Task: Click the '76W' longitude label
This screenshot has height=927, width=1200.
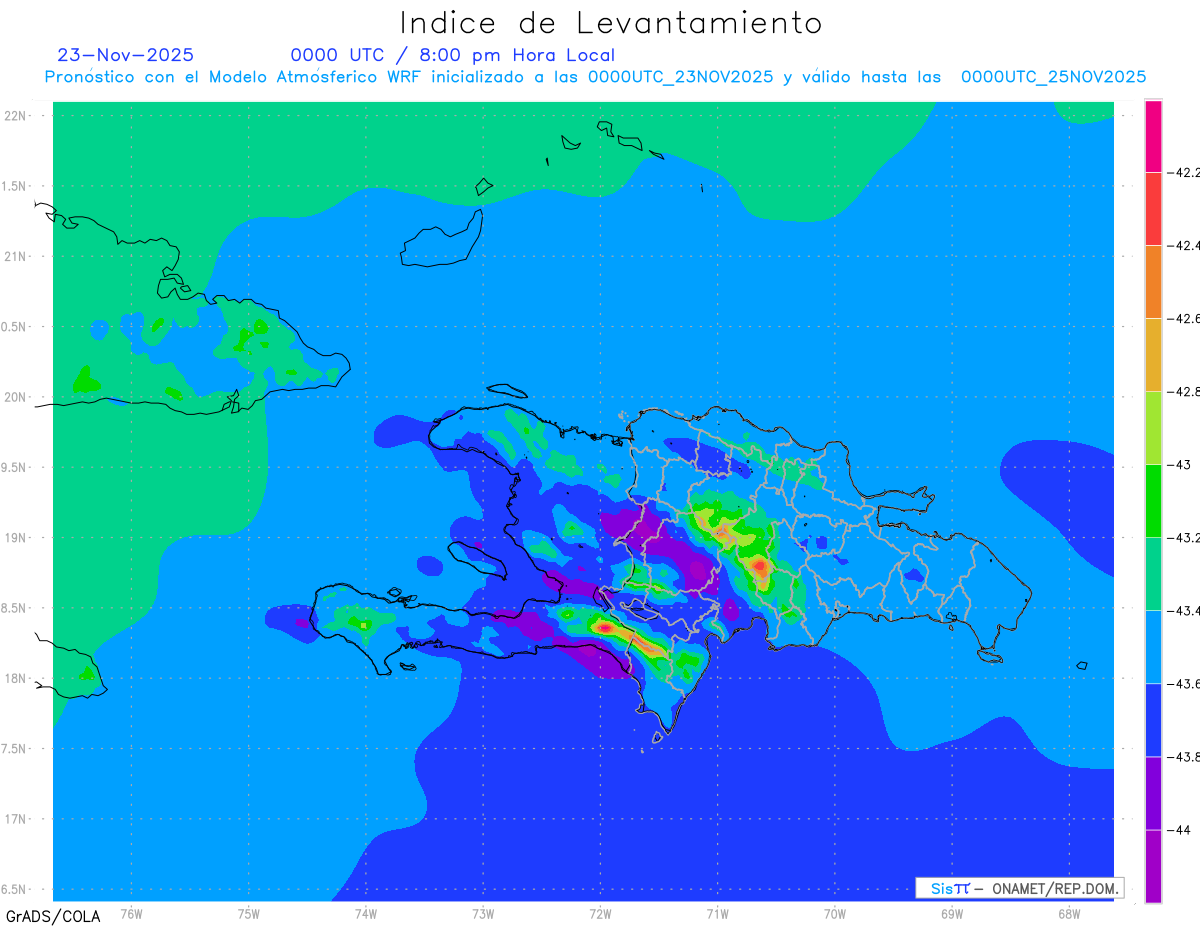Action: 131,913
